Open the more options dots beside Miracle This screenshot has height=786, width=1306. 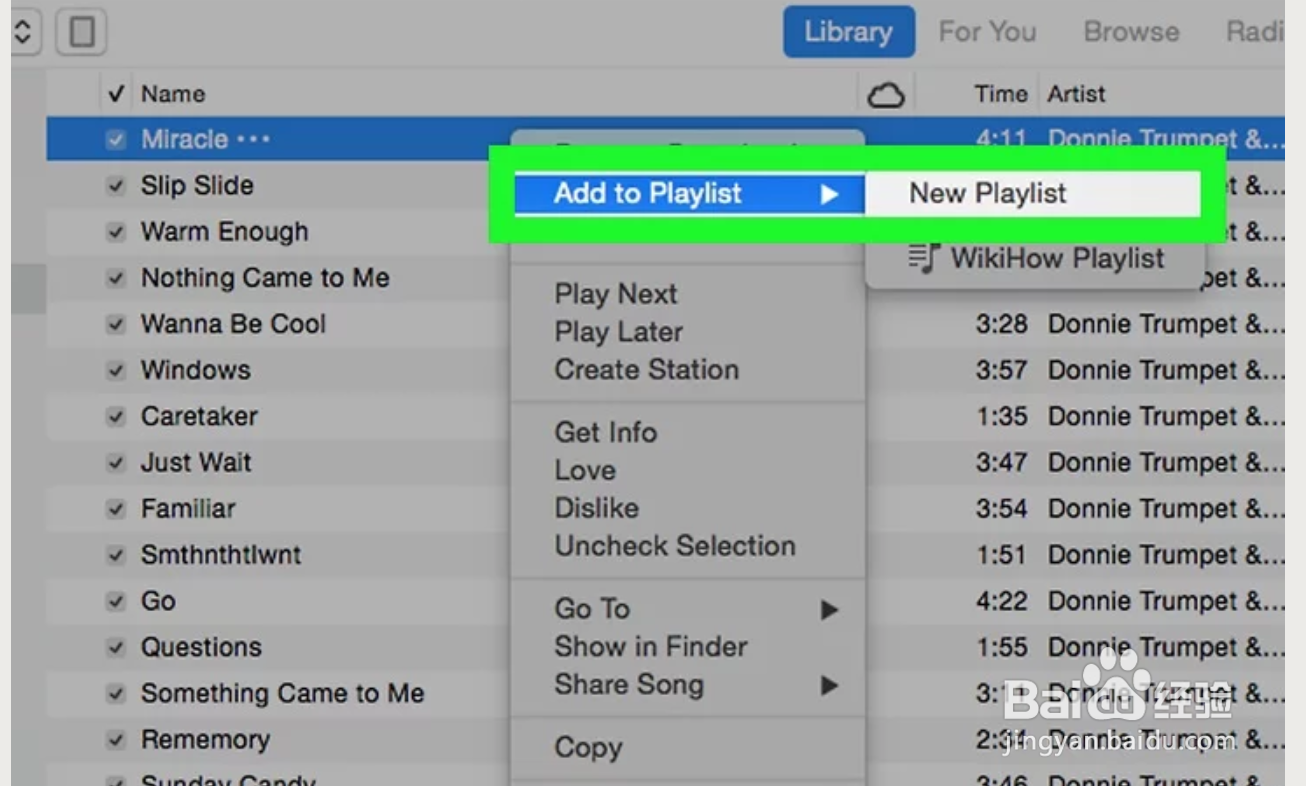[x=253, y=139]
